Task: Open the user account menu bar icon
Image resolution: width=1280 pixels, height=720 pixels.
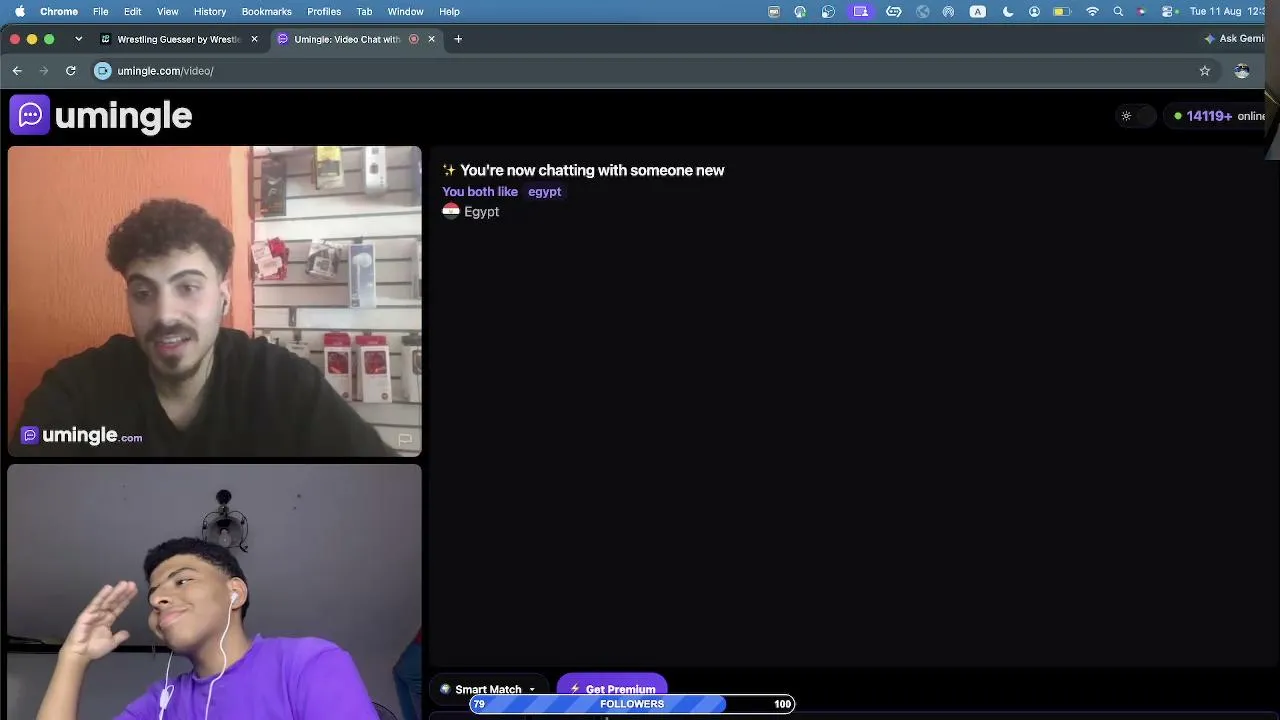Action: tap(1035, 11)
